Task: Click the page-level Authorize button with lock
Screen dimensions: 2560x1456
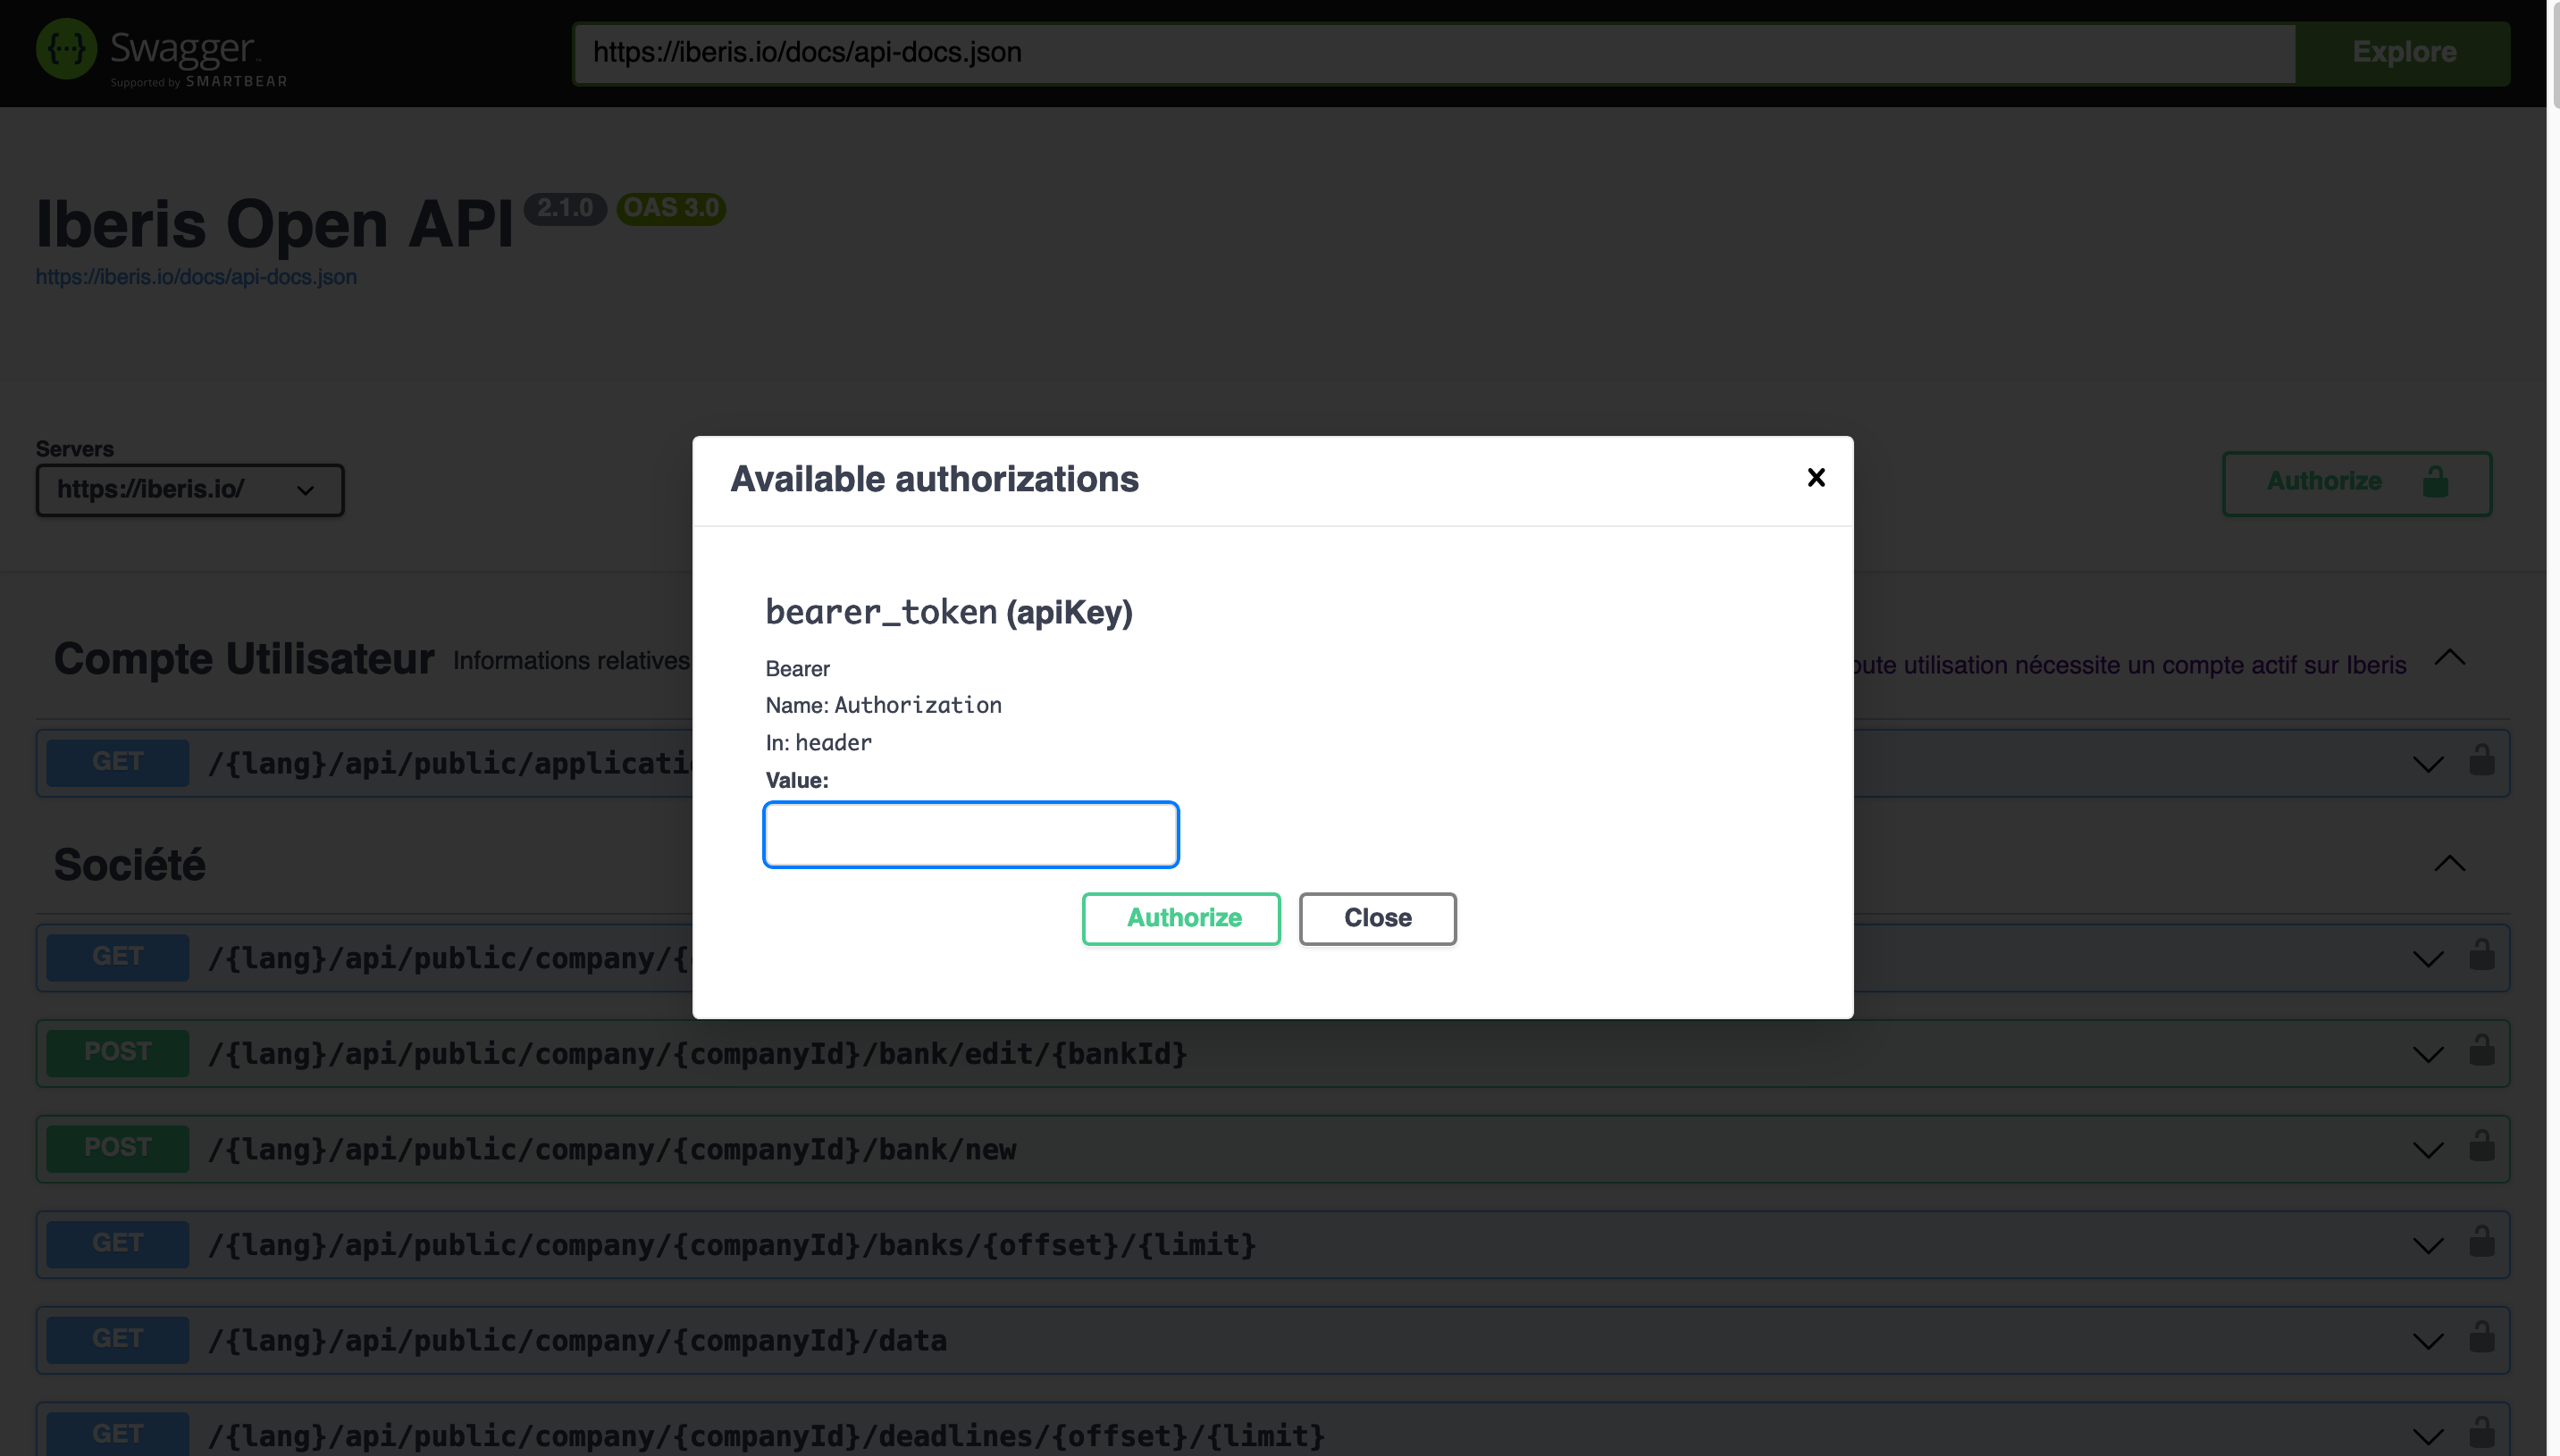Action: pos(2357,483)
